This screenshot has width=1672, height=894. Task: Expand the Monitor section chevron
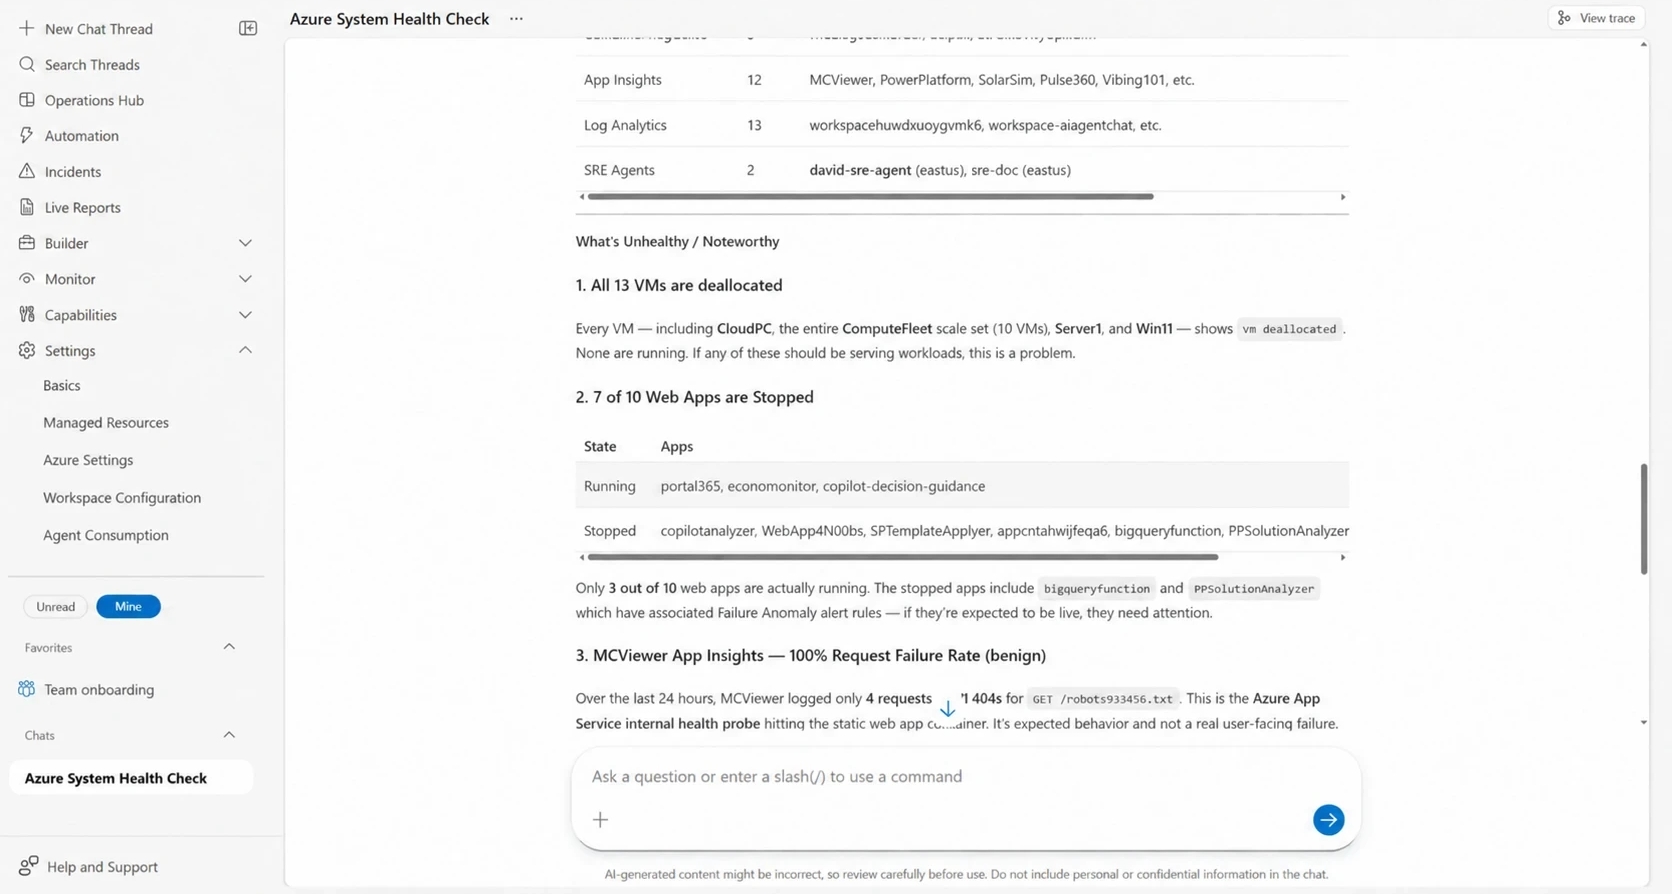click(x=245, y=279)
